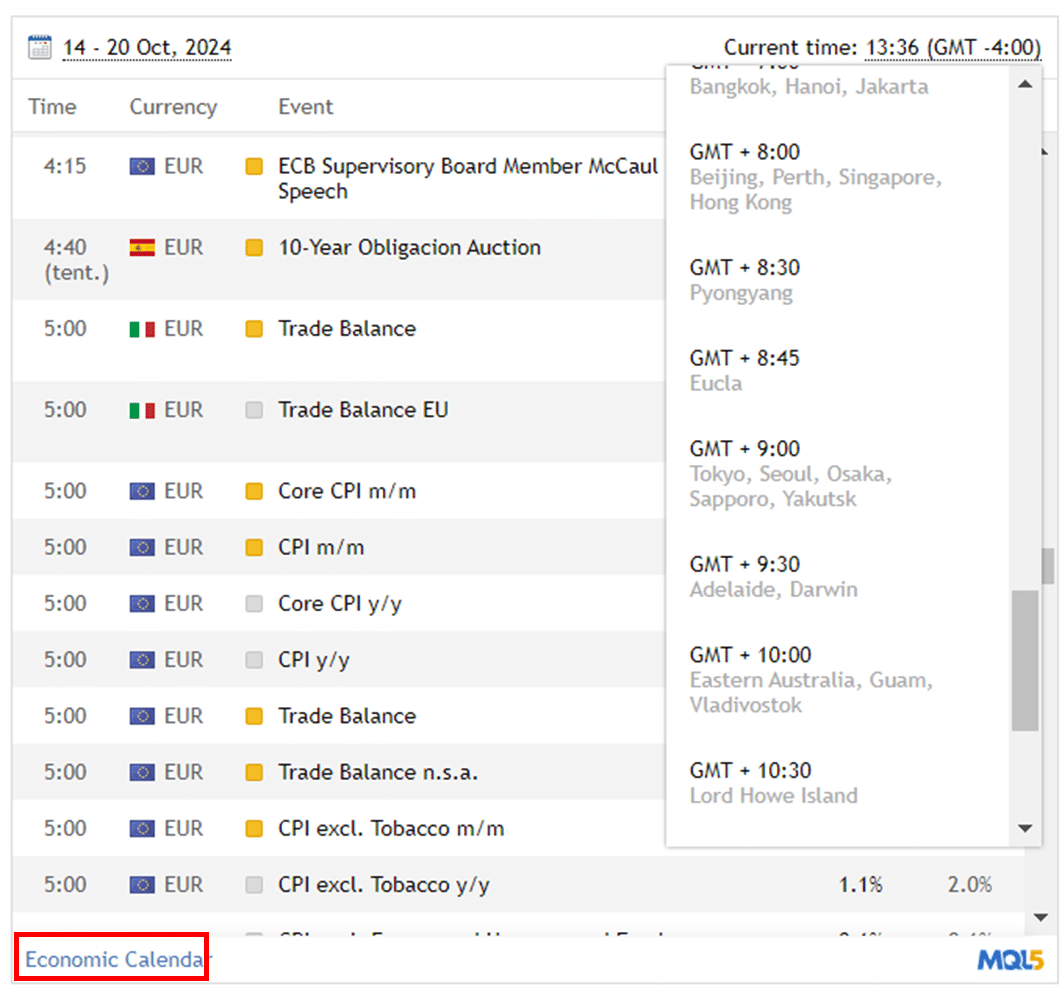Open the current time zone selector 13:36 (GMT -4:00)

pyautogui.click(x=952, y=47)
